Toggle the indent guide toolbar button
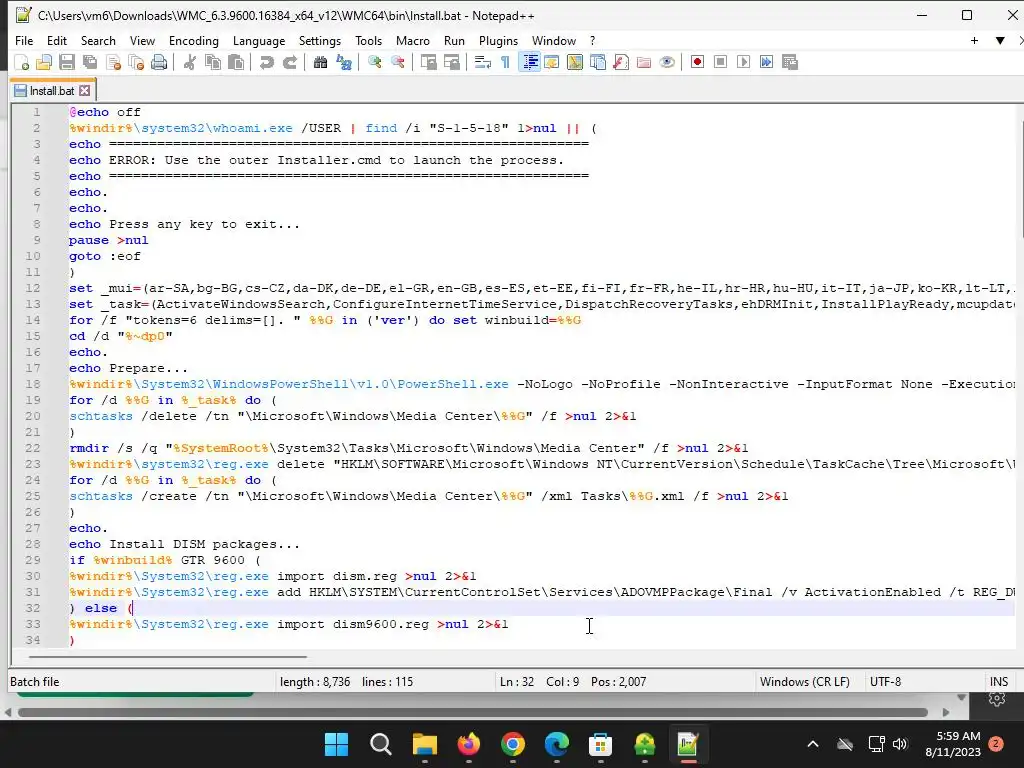This screenshot has height=768, width=1024. pos(530,62)
